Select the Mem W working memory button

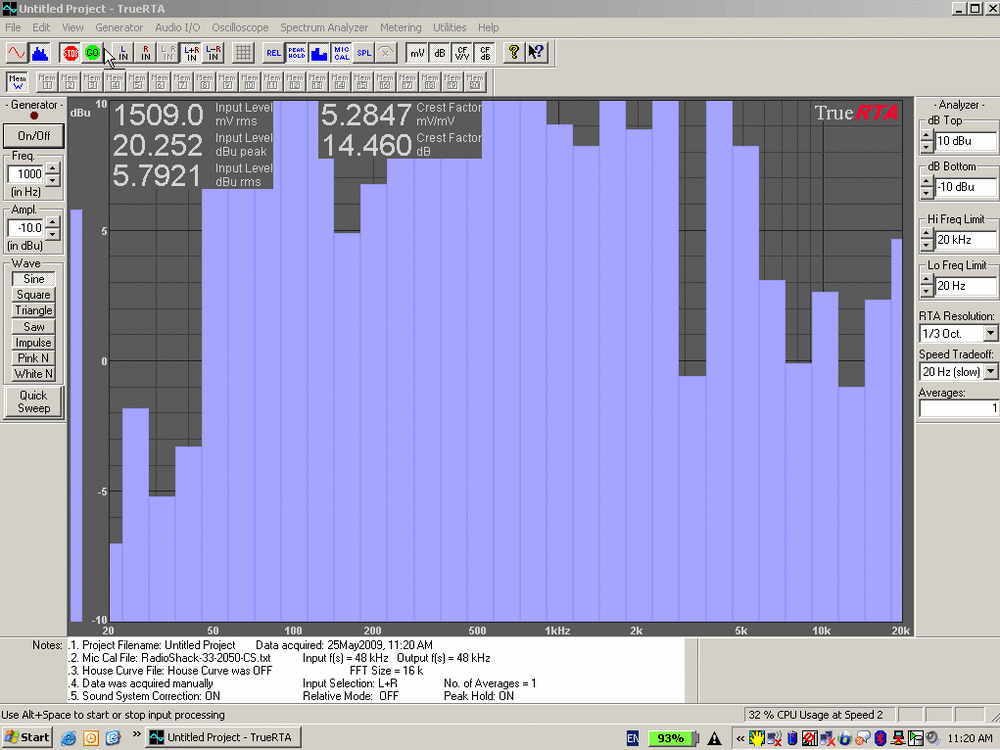click(x=17, y=82)
